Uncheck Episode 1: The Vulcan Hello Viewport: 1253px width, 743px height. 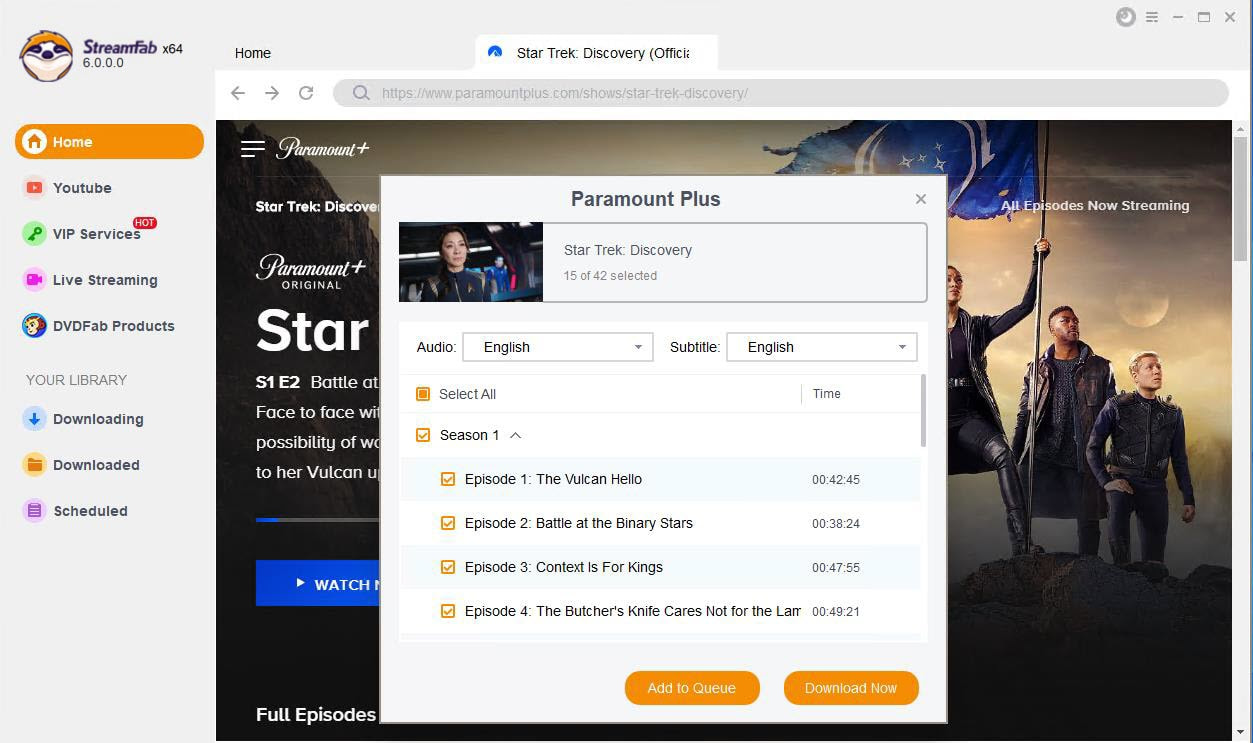click(x=447, y=479)
